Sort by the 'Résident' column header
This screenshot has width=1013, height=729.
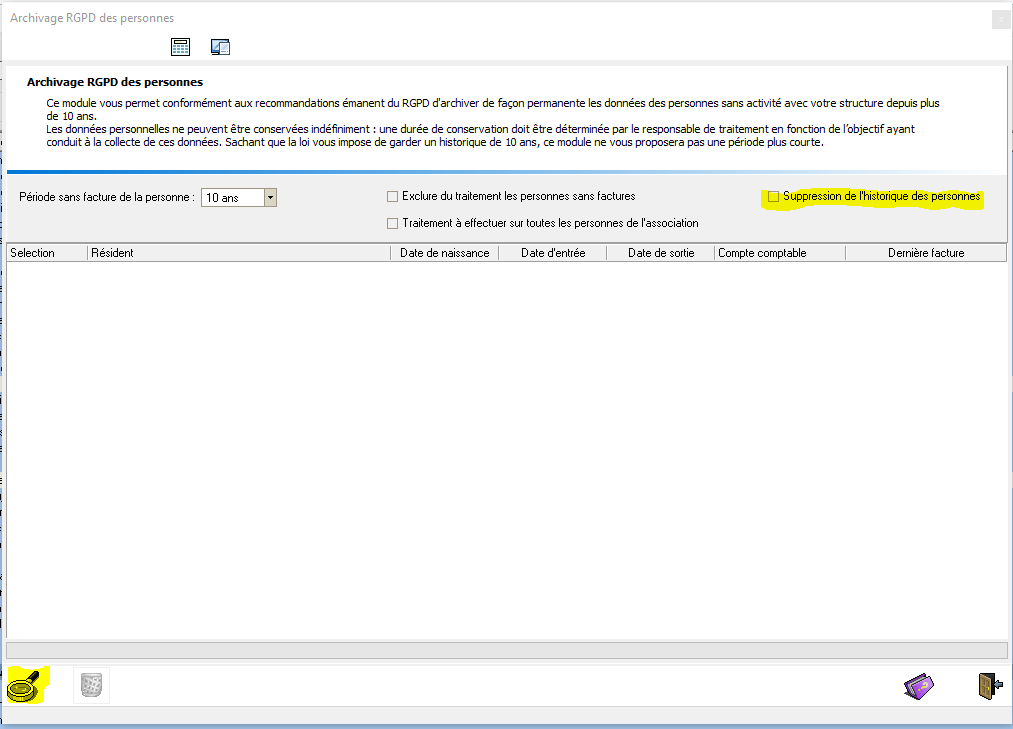[x=239, y=253]
